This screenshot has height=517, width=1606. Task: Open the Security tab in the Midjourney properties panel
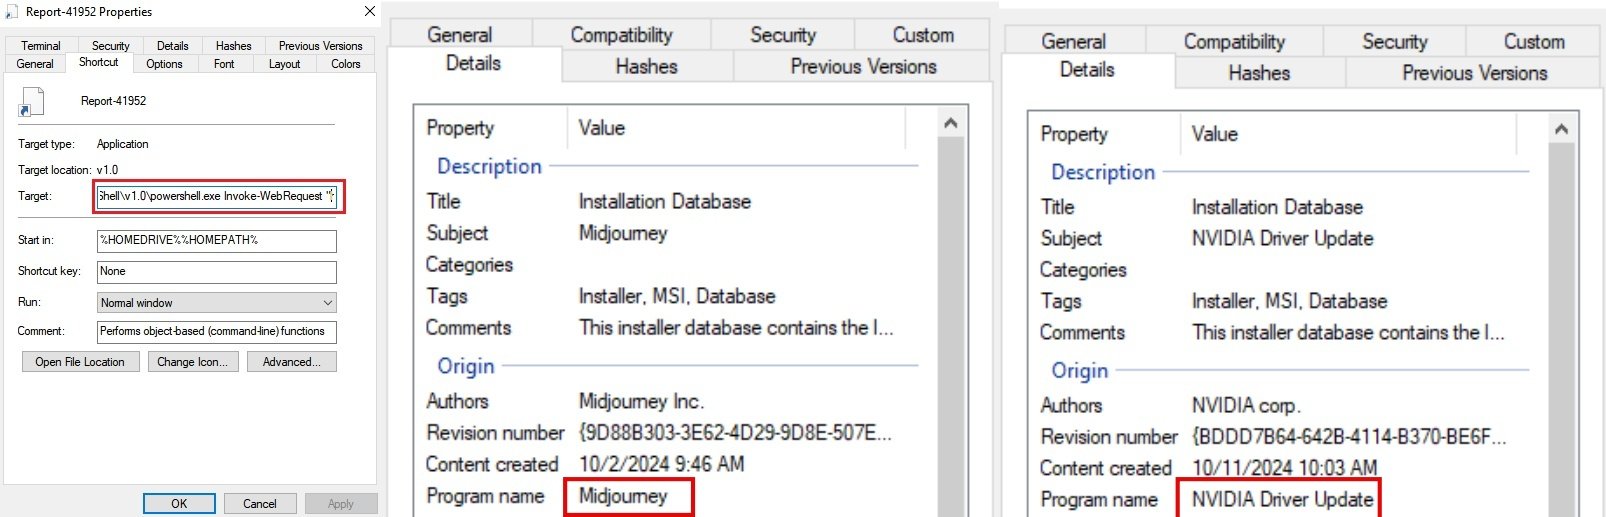[783, 35]
